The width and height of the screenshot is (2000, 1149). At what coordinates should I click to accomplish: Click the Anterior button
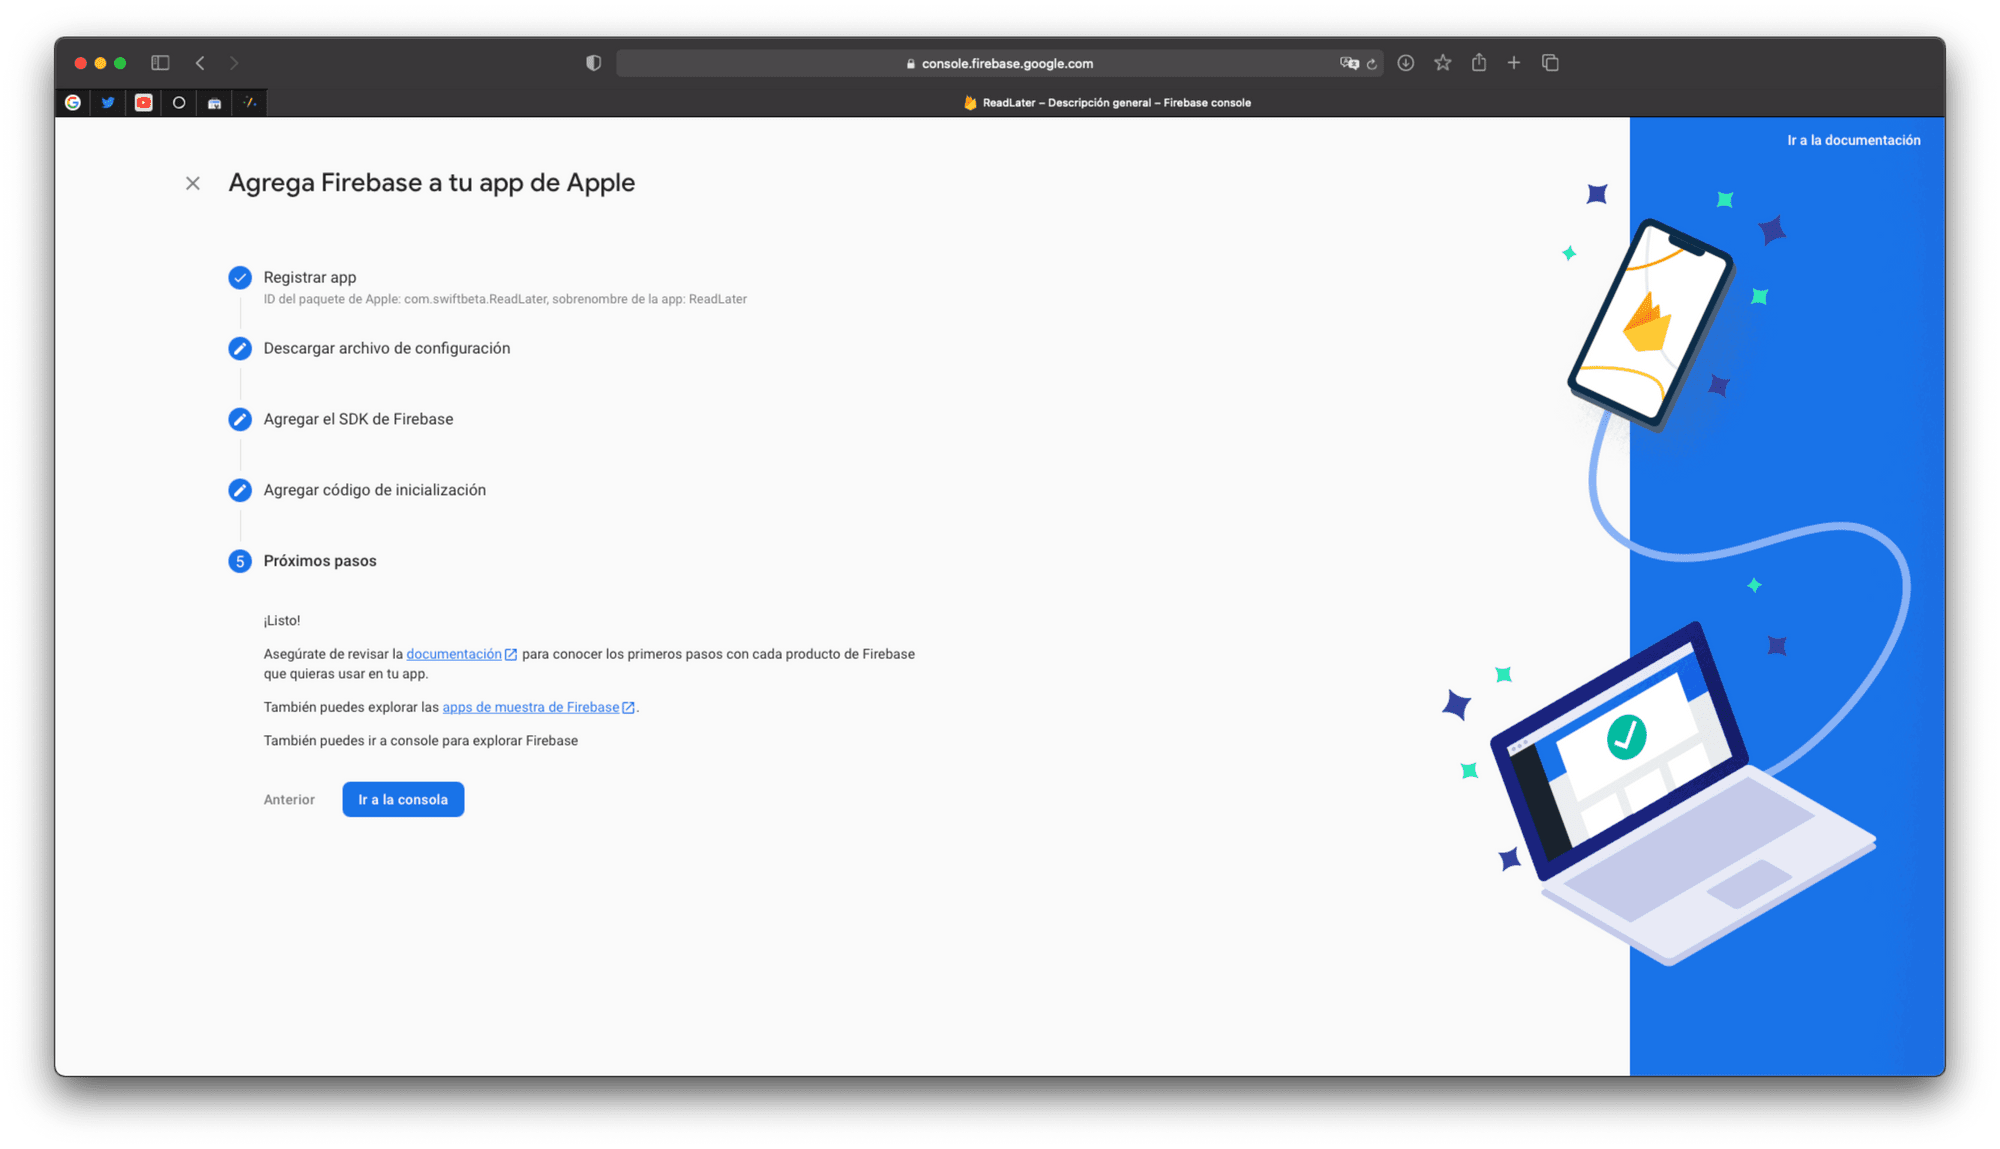(x=289, y=800)
